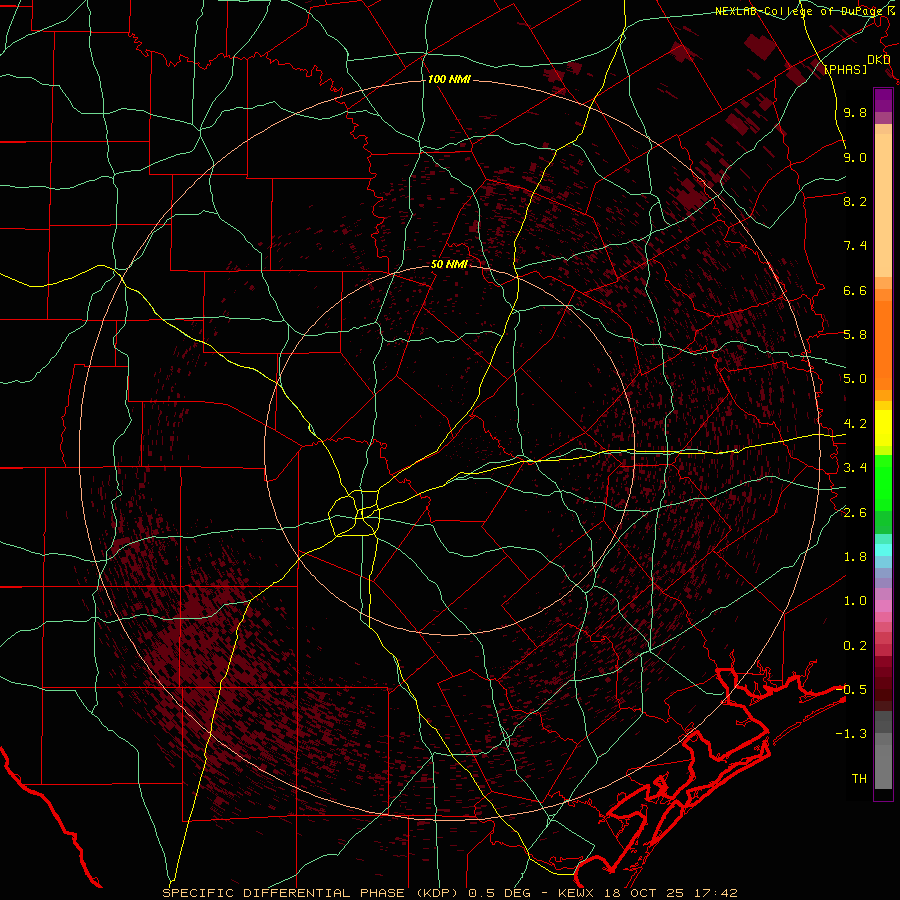Screen dimensions: 900x900
Task: Click the "TH" threshold label on the scale
Action: (859, 779)
